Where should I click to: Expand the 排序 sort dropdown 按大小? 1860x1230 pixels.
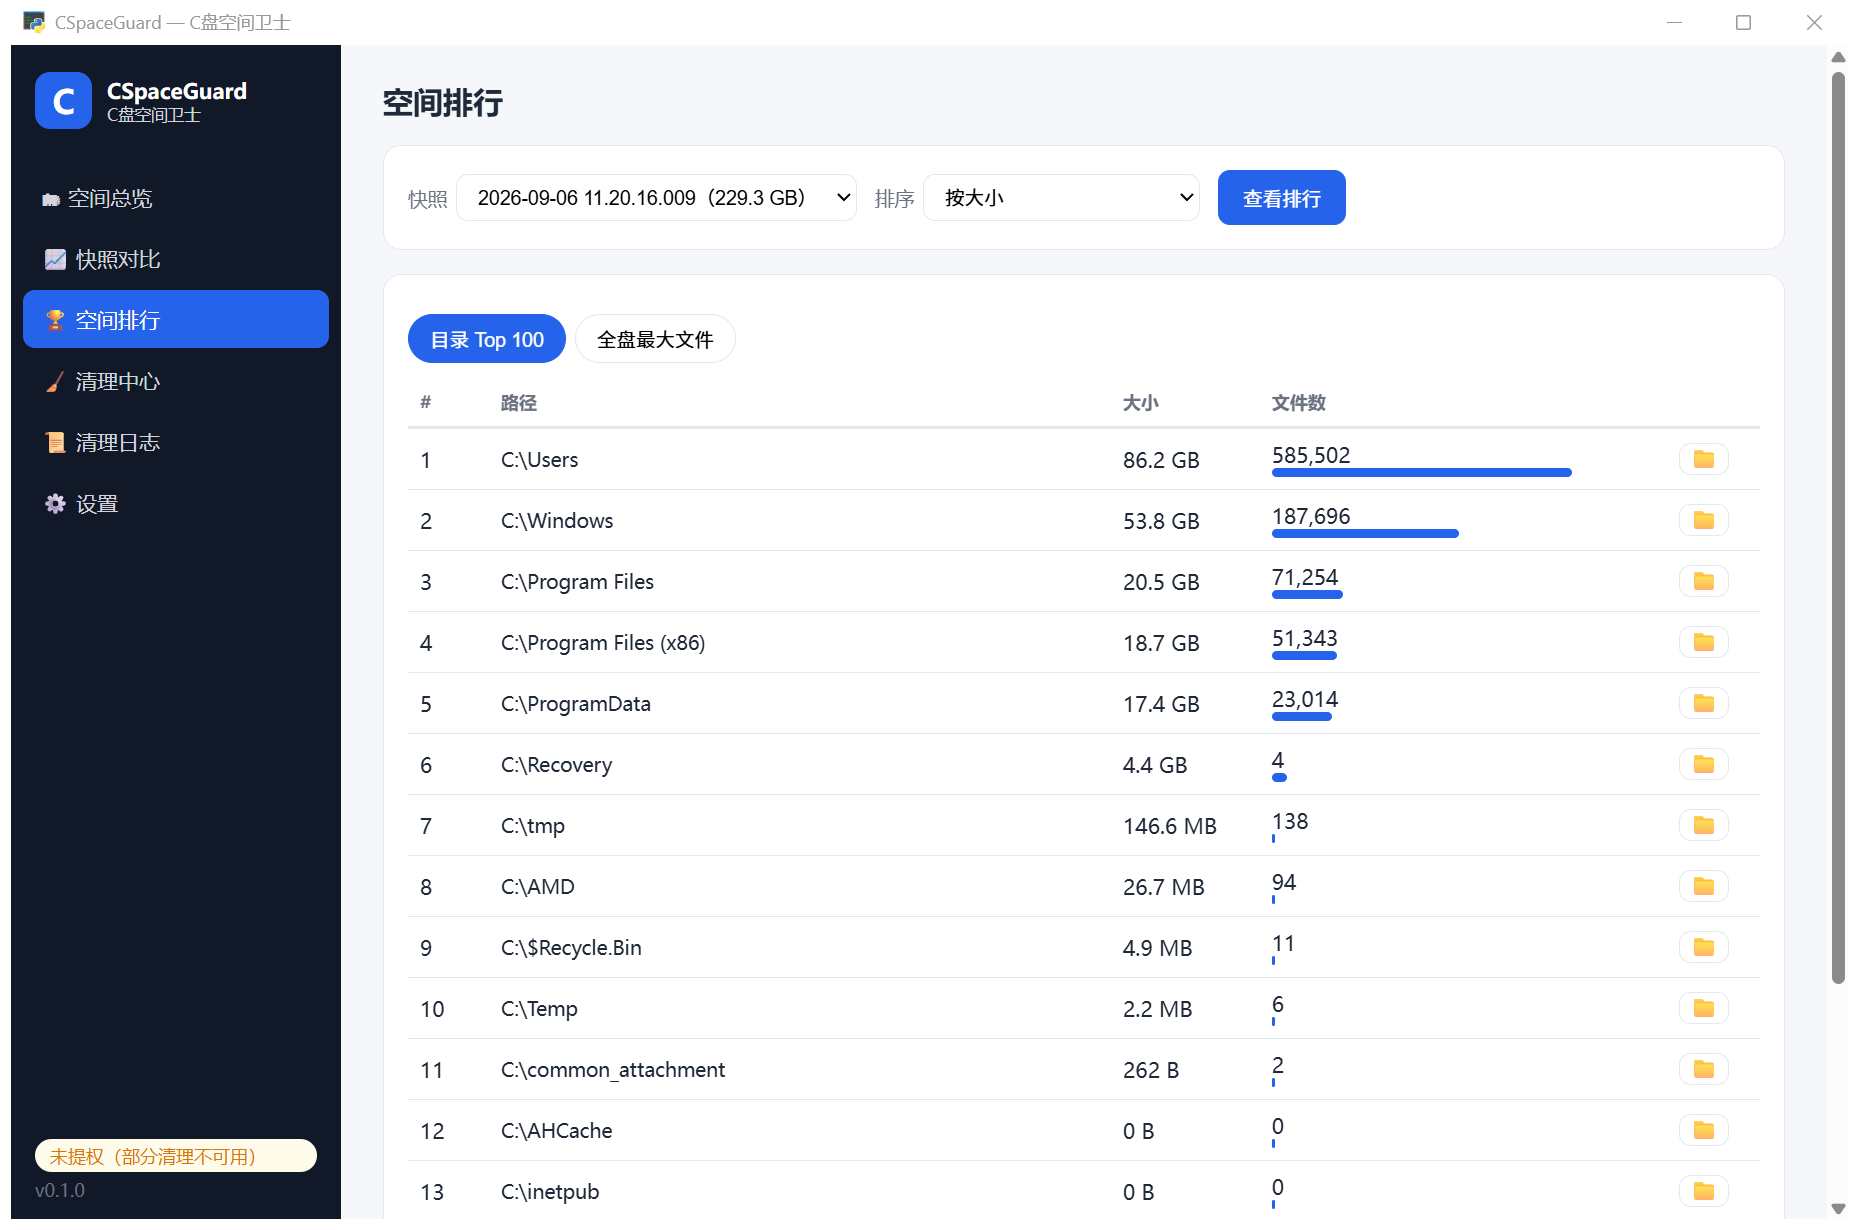coord(1061,198)
